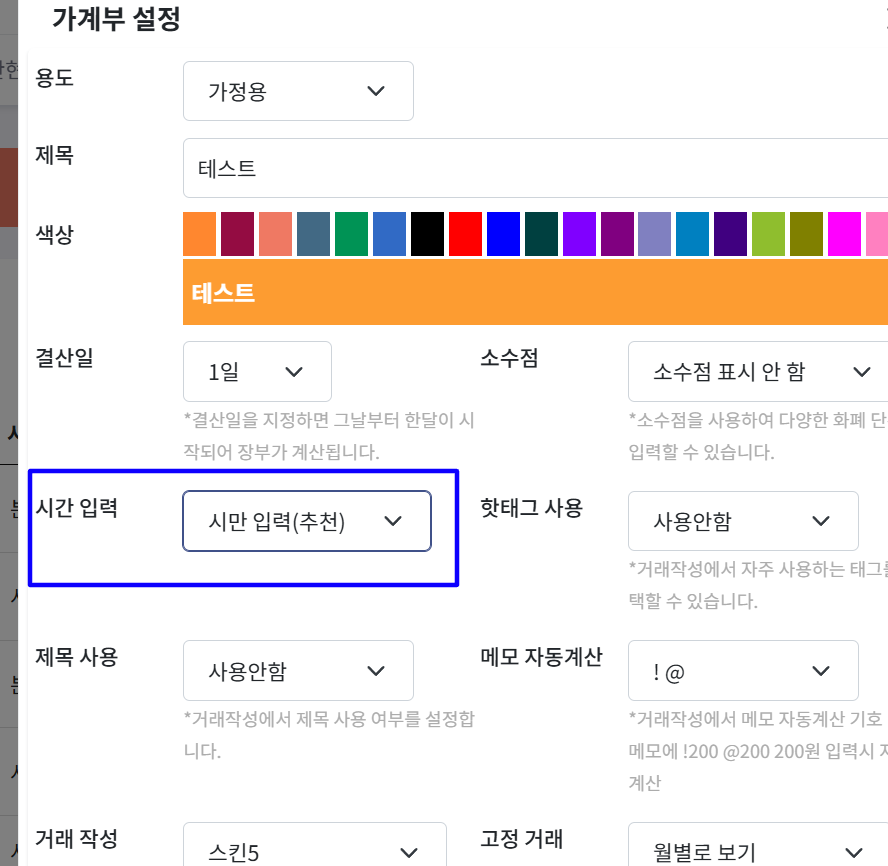The height and width of the screenshot is (866, 888).
Task: Pick the green color swatch
Action: [x=352, y=233]
